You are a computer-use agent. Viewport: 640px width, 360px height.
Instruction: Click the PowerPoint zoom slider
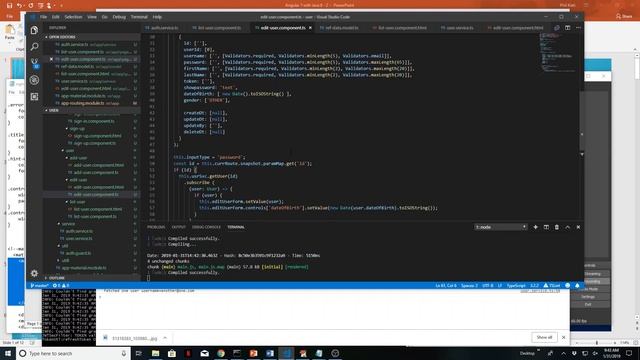597,343
